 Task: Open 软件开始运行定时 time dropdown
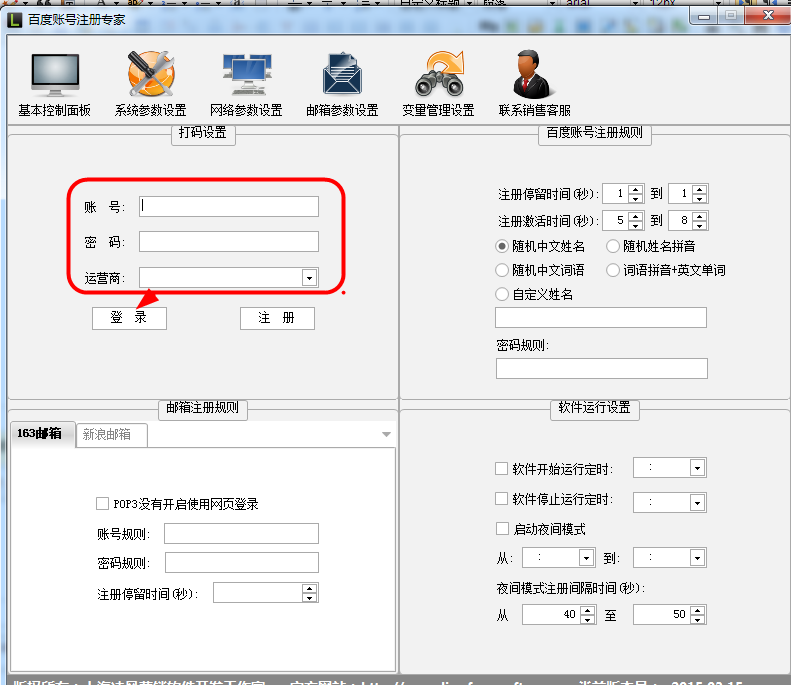pyautogui.click(x=697, y=468)
